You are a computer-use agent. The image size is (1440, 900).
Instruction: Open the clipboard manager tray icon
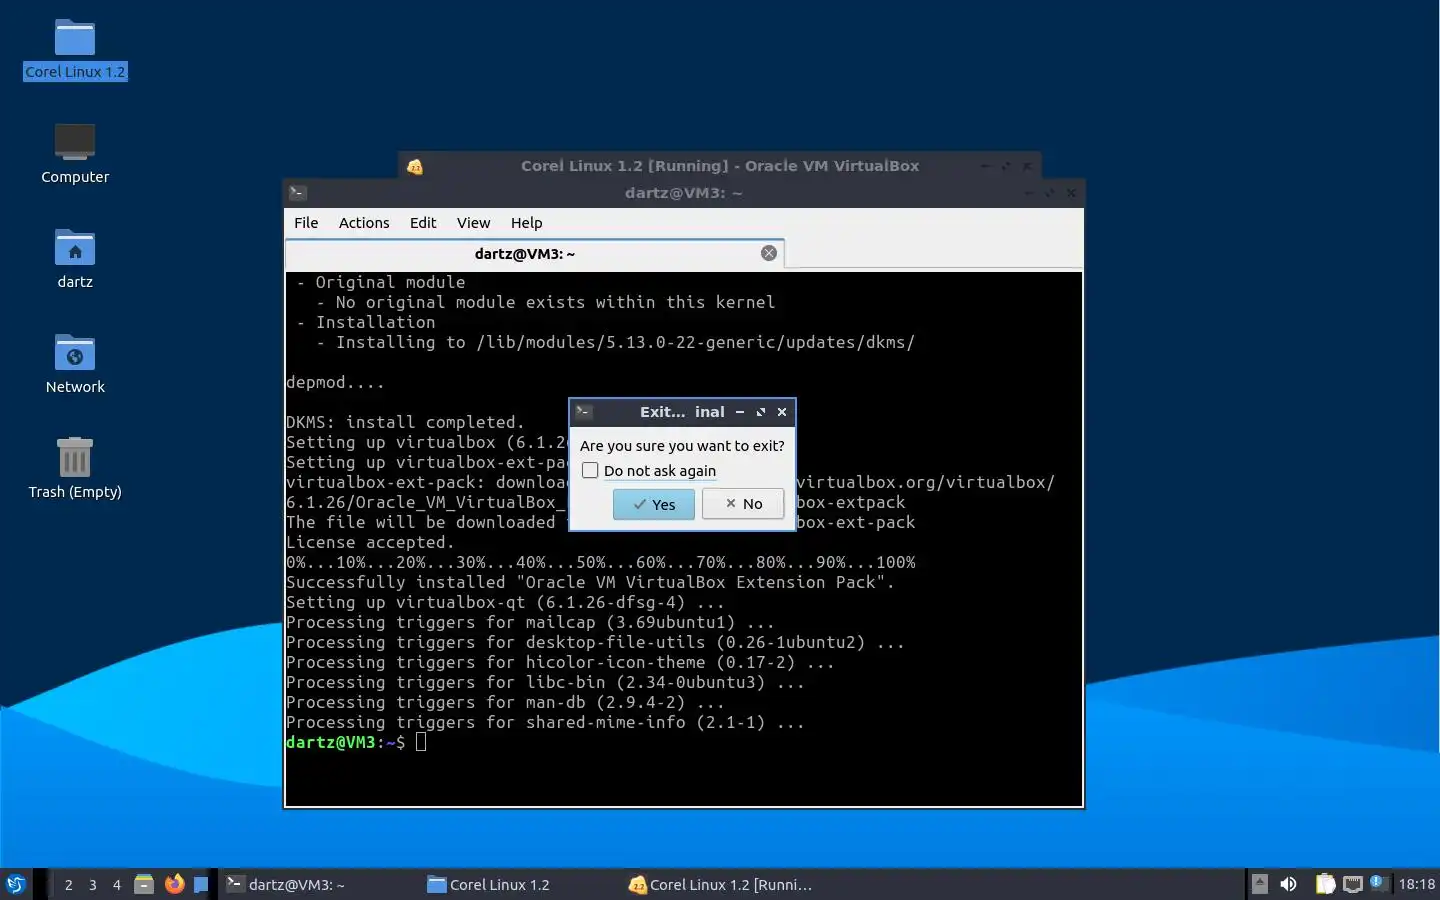click(x=1325, y=884)
